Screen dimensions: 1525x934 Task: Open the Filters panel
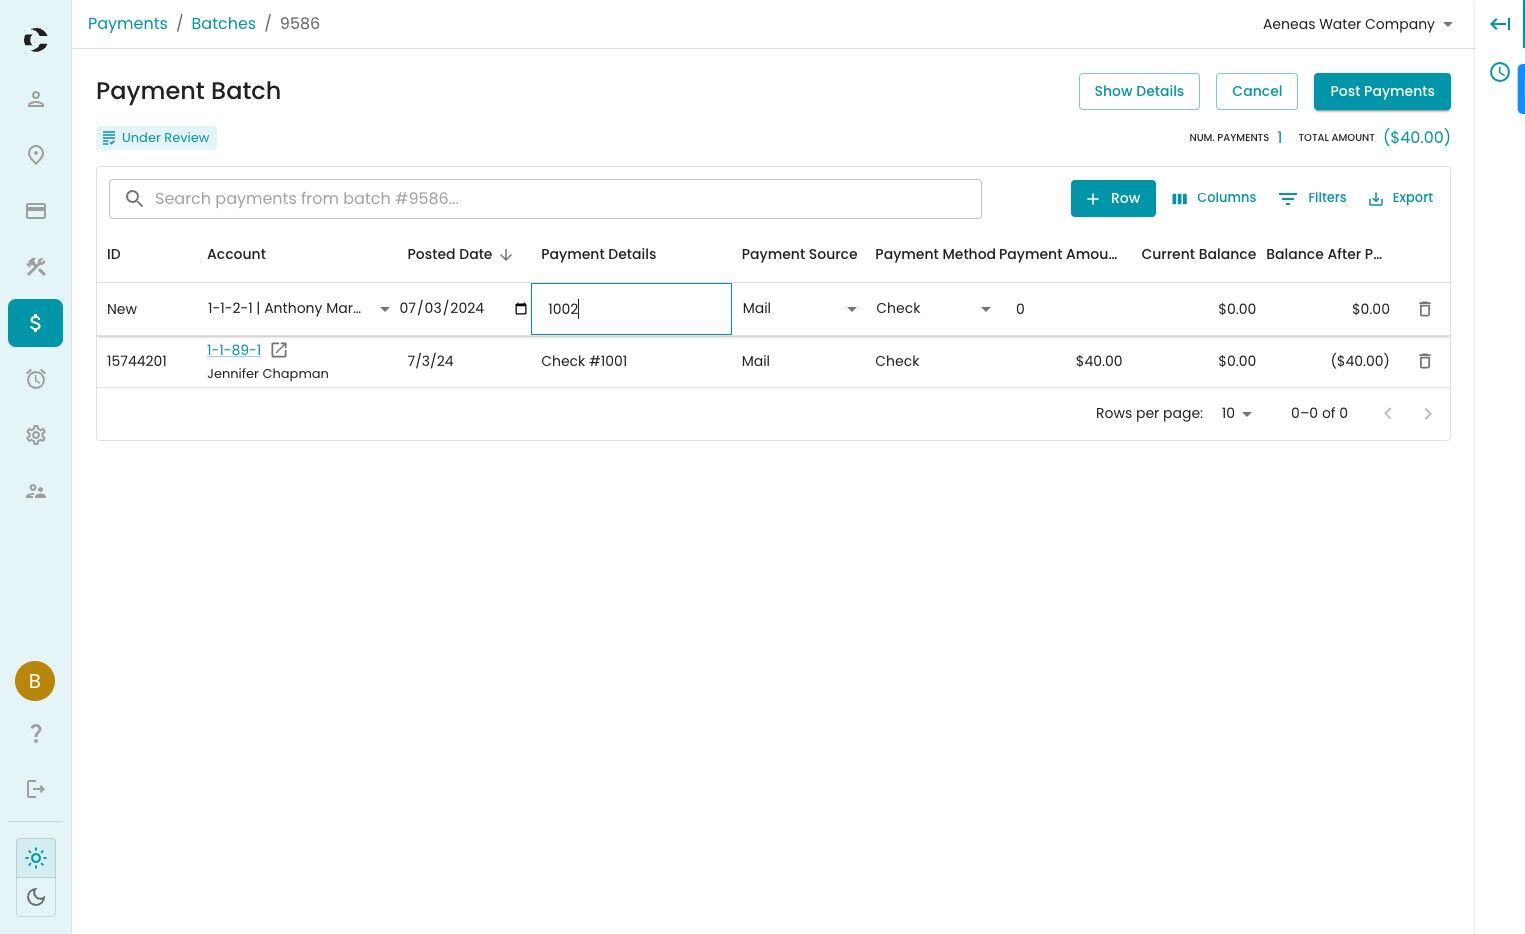pyautogui.click(x=1313, y=198)
